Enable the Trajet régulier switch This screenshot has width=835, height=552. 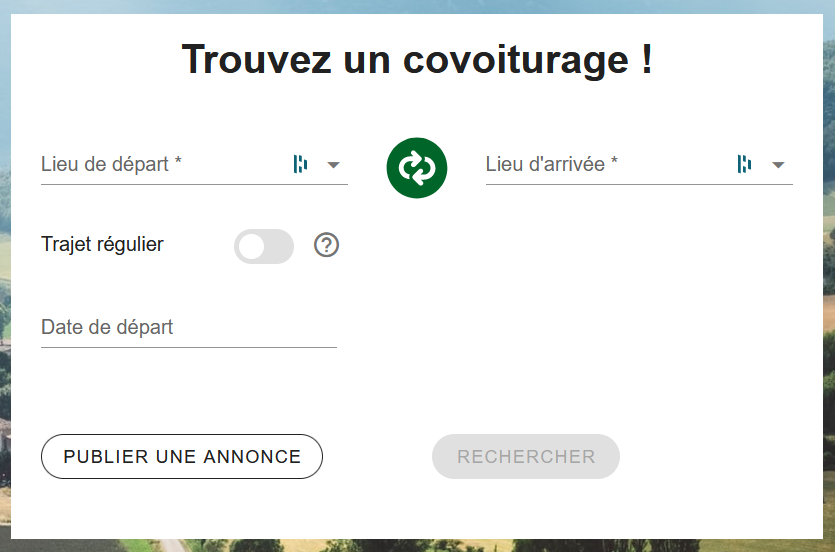point(264,246)
